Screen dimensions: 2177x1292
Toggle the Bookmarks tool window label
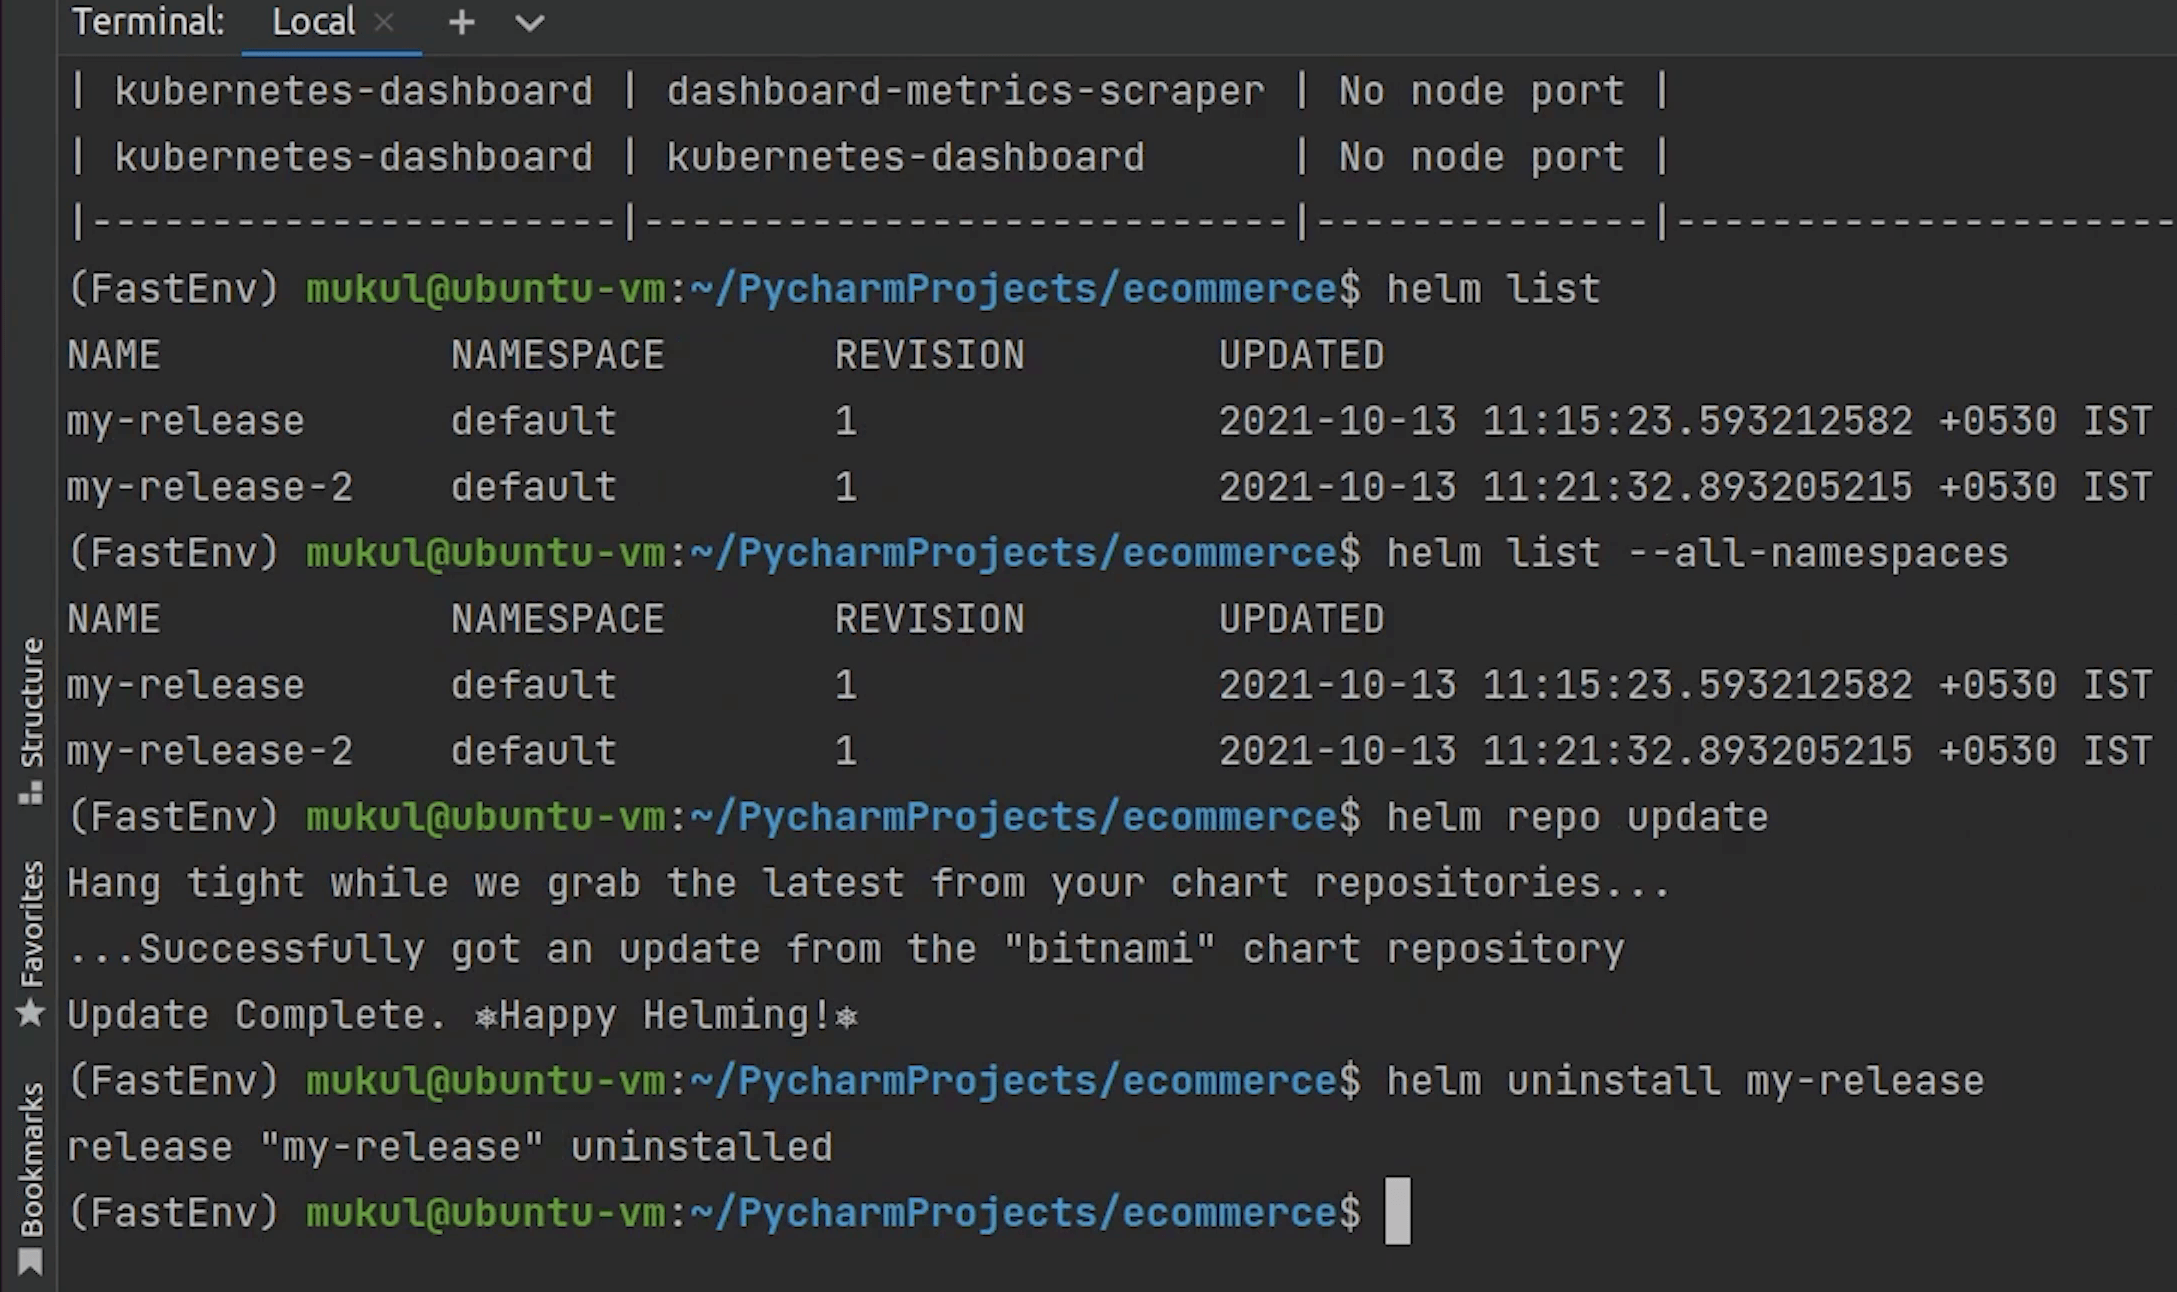tap(31, 1159)
